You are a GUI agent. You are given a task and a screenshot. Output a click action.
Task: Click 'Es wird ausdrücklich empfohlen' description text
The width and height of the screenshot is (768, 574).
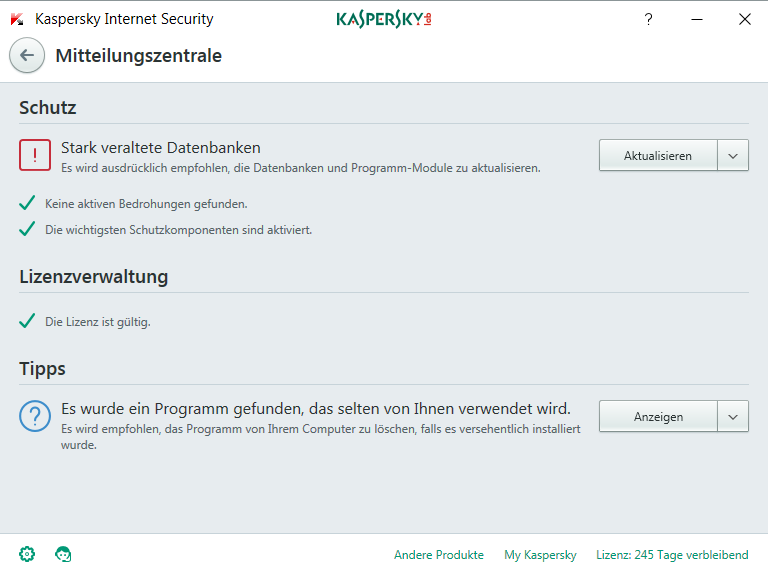(x=301, y=168)
